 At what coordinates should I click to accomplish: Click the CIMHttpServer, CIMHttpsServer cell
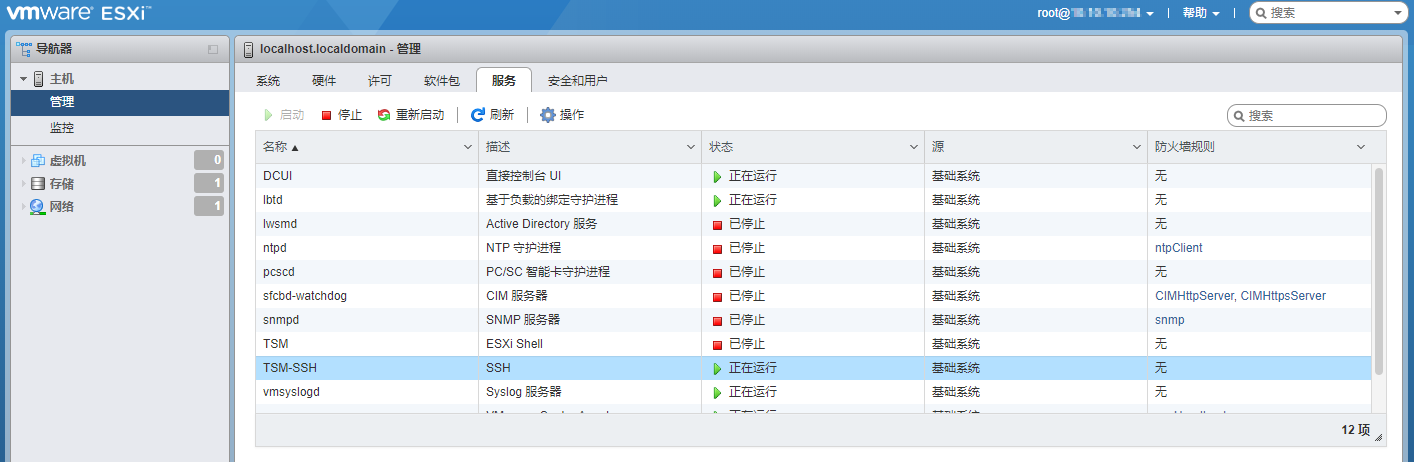coord(1240,296)
